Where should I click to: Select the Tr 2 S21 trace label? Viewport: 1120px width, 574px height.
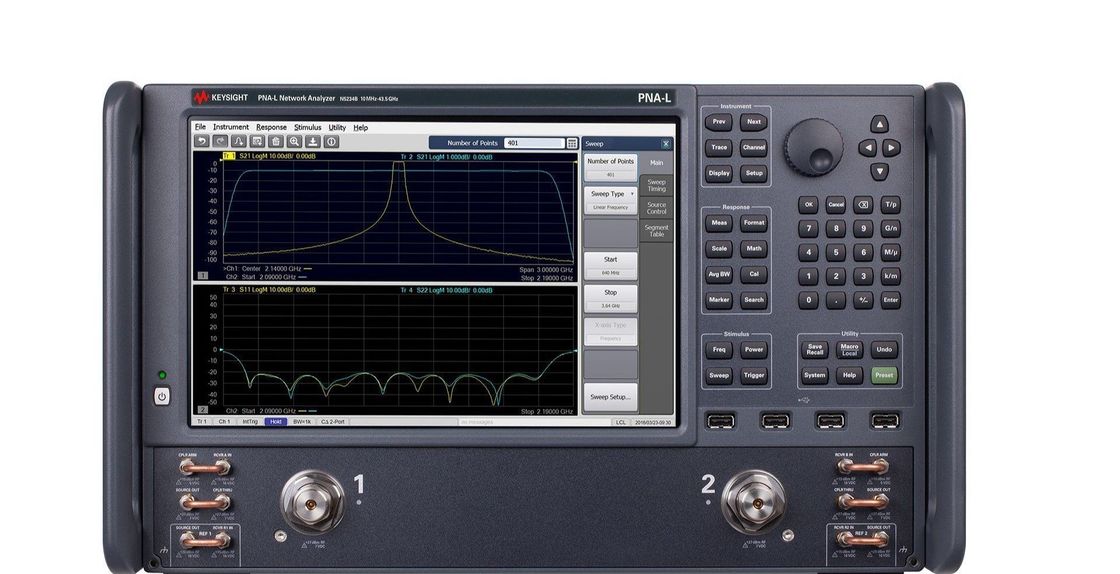point(446,156)
